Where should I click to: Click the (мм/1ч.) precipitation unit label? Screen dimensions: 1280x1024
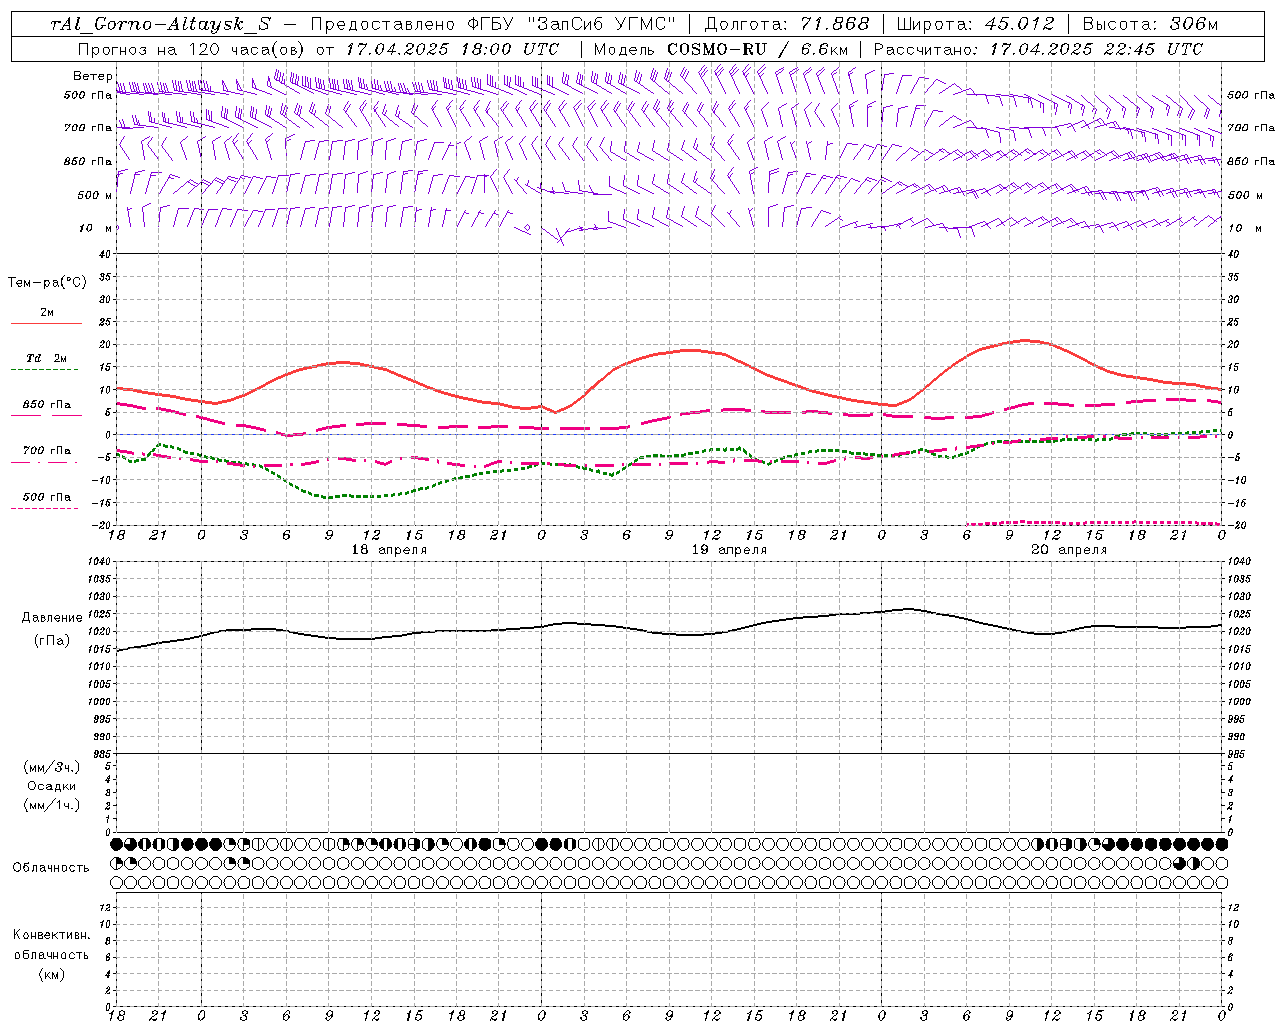click(52, 805)
